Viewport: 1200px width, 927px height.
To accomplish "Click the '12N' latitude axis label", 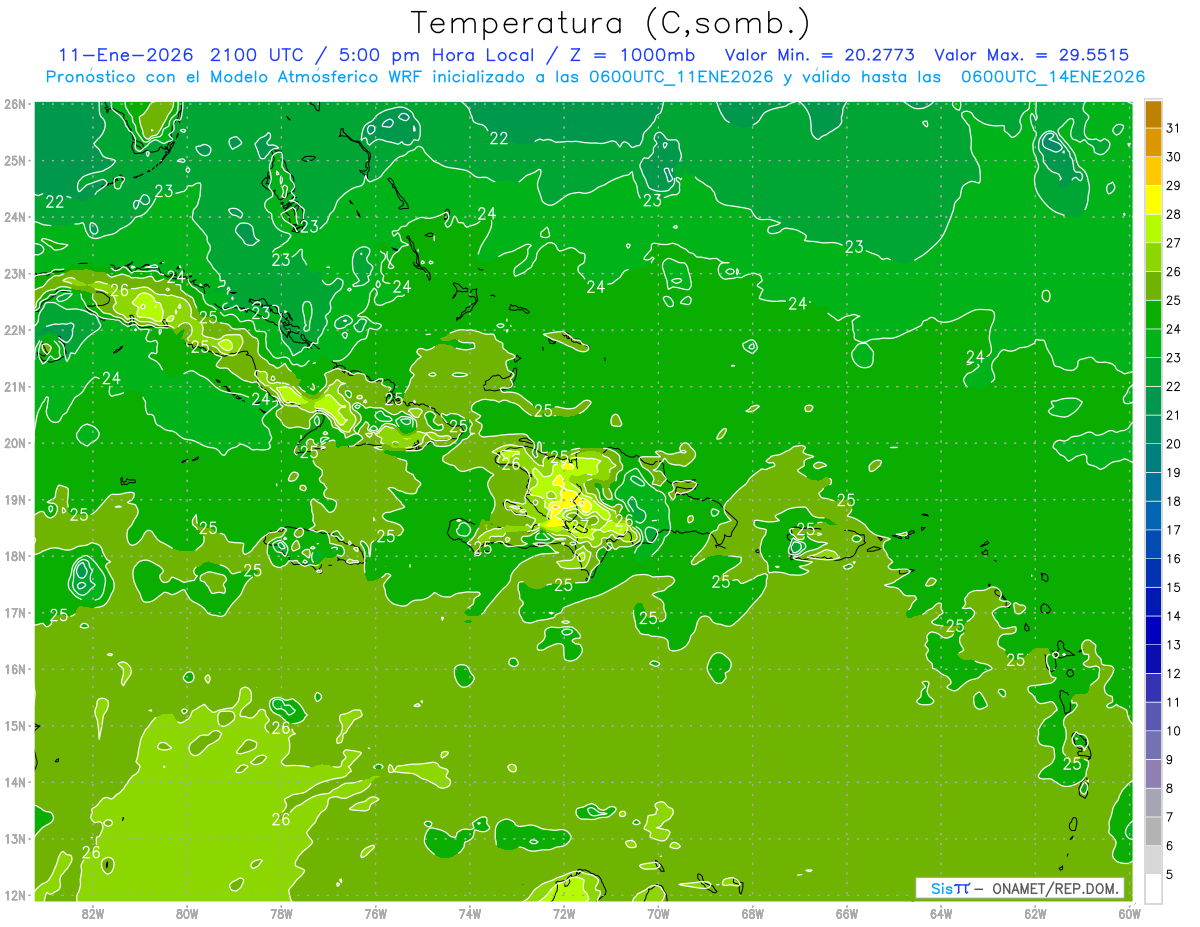I will pyautogui.click(x=15, y=895).
